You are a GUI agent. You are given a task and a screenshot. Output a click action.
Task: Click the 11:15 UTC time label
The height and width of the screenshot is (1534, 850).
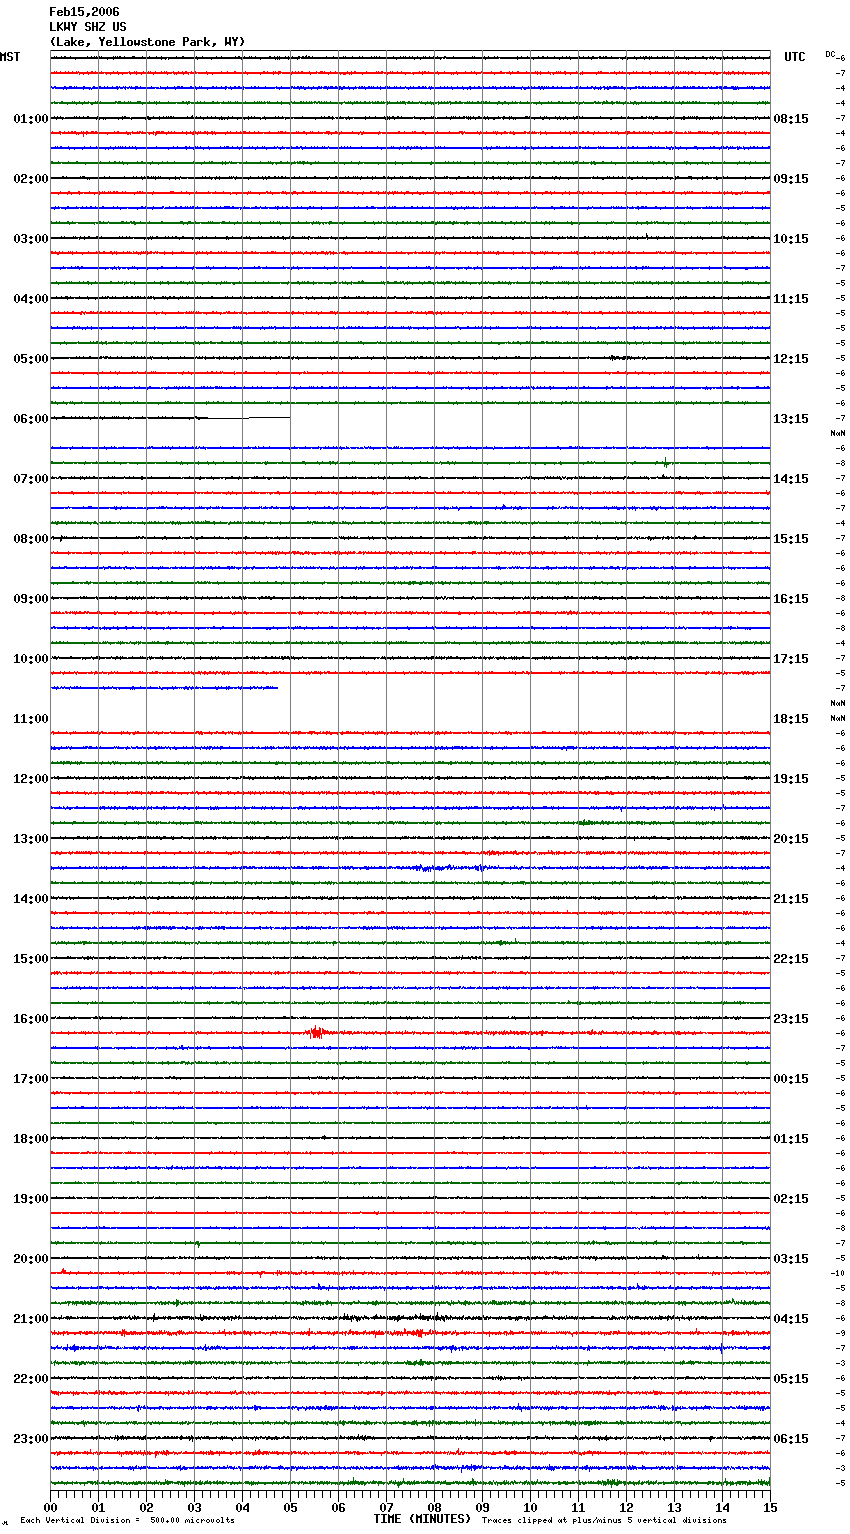tap(791, 299)
